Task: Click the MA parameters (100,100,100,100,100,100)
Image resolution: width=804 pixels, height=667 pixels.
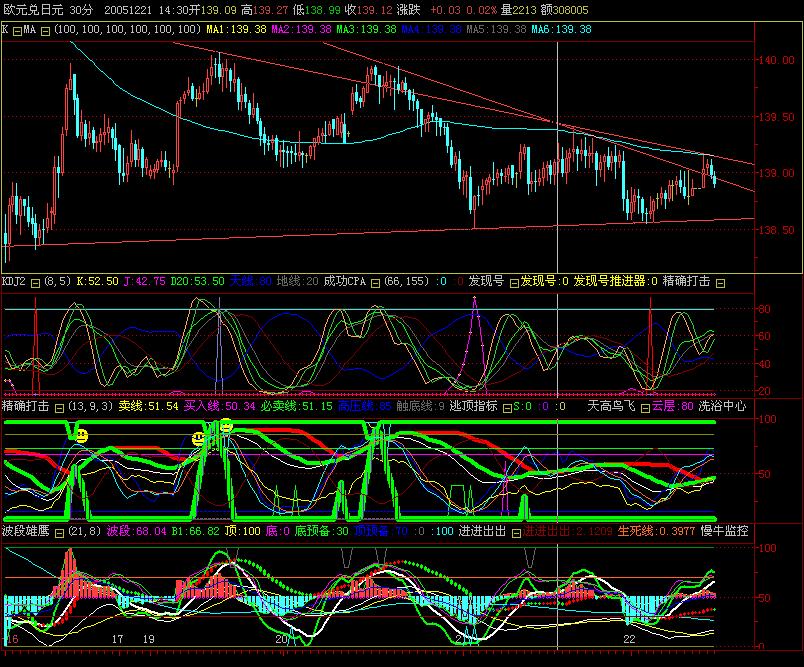Action: tap(127, 29)
